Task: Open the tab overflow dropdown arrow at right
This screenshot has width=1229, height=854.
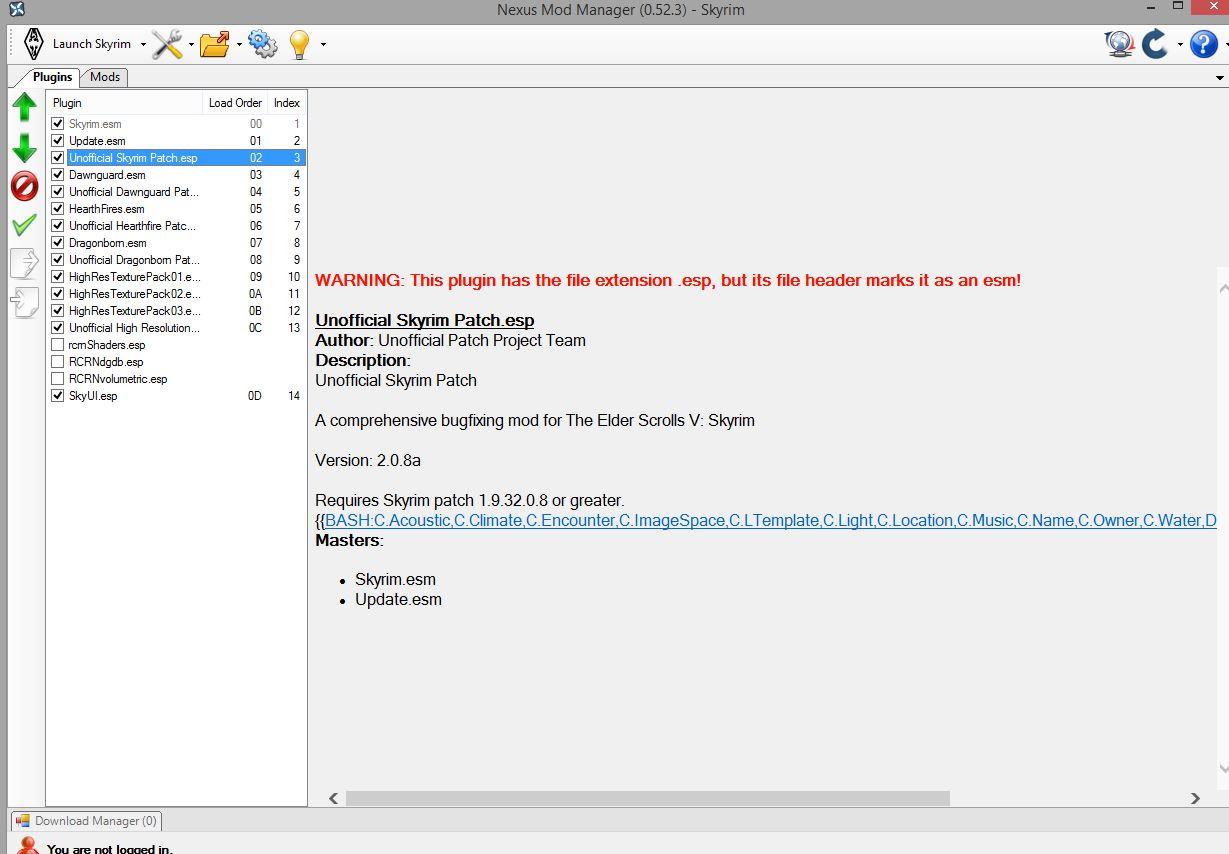Action: tap(1220, 77)
